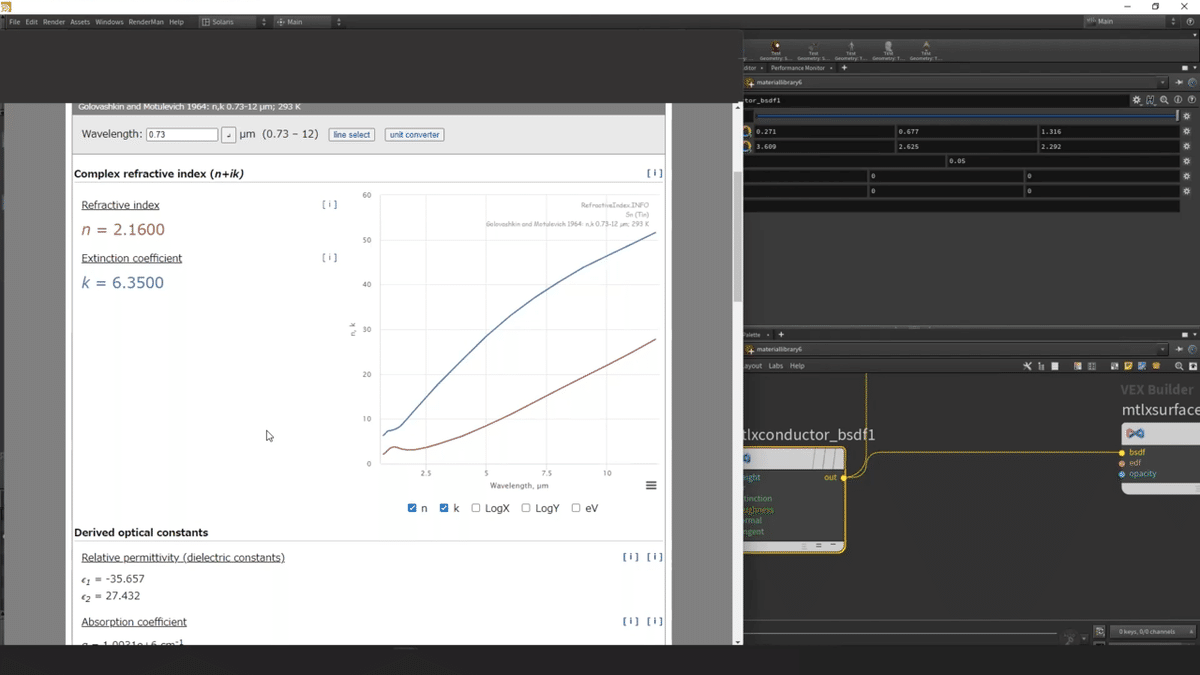Open the Windows menu
This screenshot has height=675, width=1200.
(x=110, y=22)
